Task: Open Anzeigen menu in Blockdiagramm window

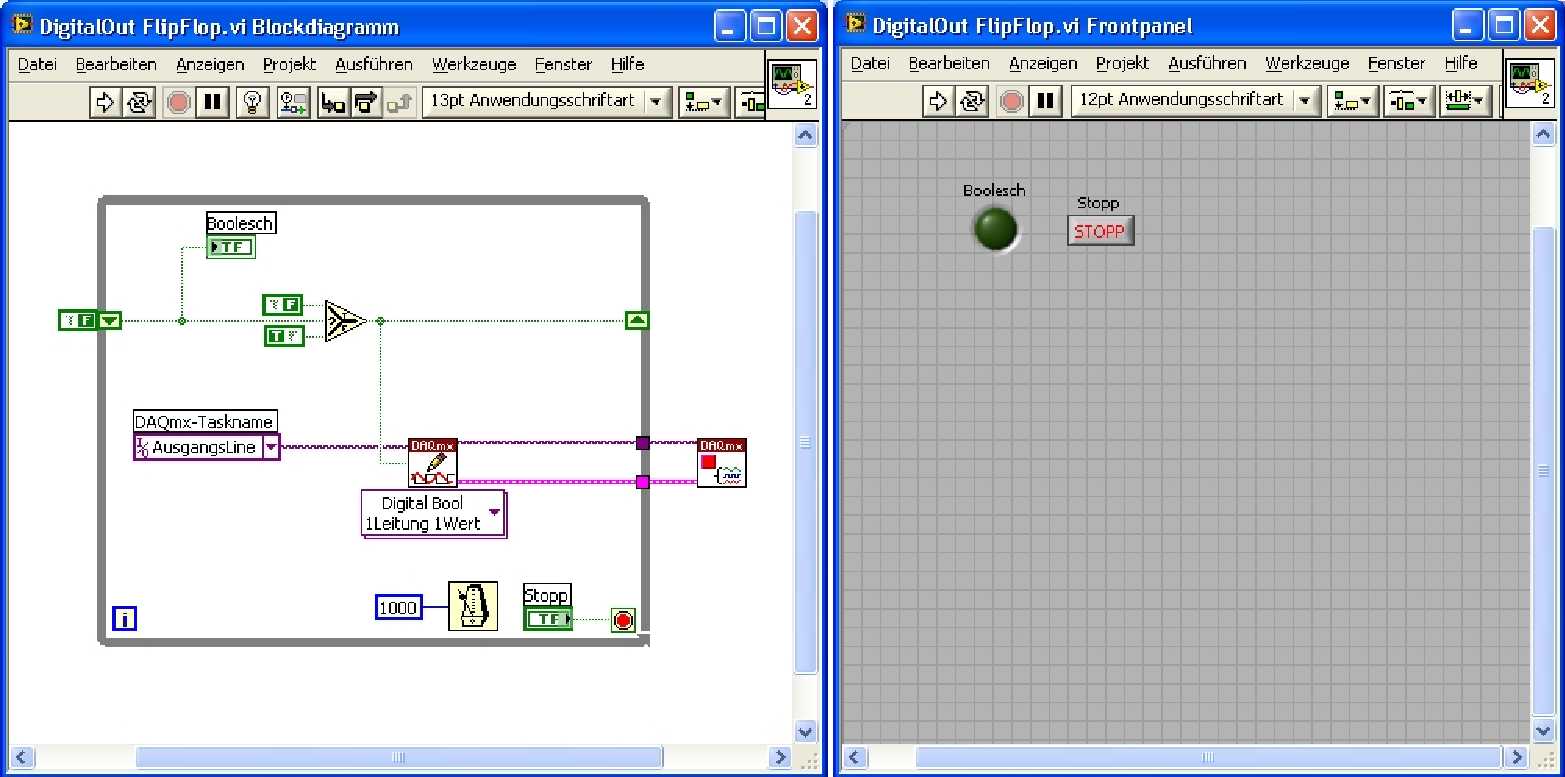Action: [x=210, y=64]
